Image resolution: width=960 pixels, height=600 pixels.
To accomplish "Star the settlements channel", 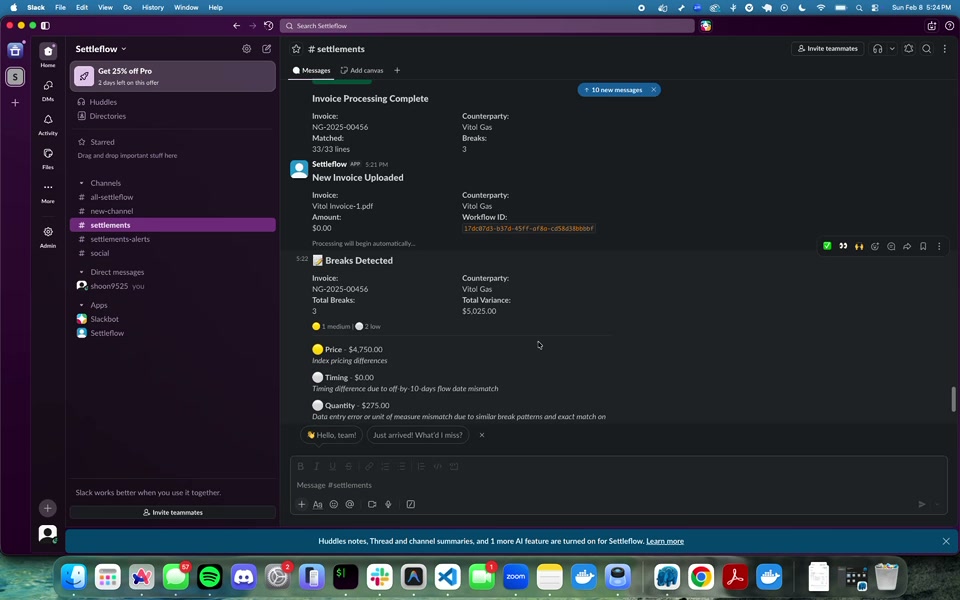I will (296, 49).
